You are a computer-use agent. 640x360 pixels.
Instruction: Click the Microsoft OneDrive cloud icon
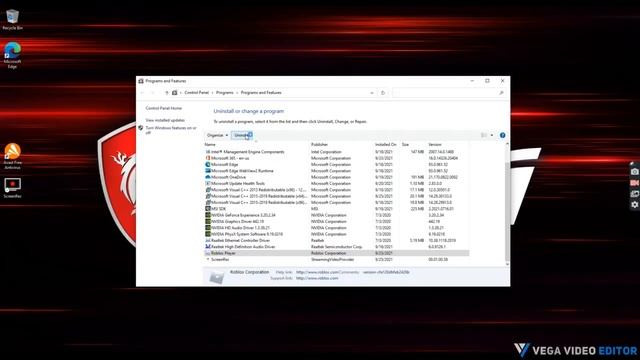(x=208, y=177)
